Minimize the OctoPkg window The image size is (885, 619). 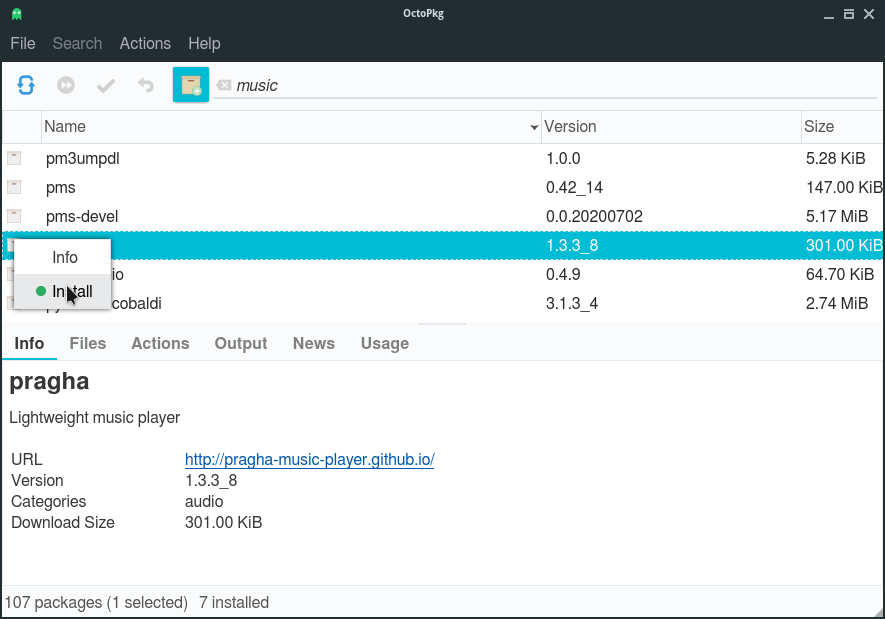829,15
